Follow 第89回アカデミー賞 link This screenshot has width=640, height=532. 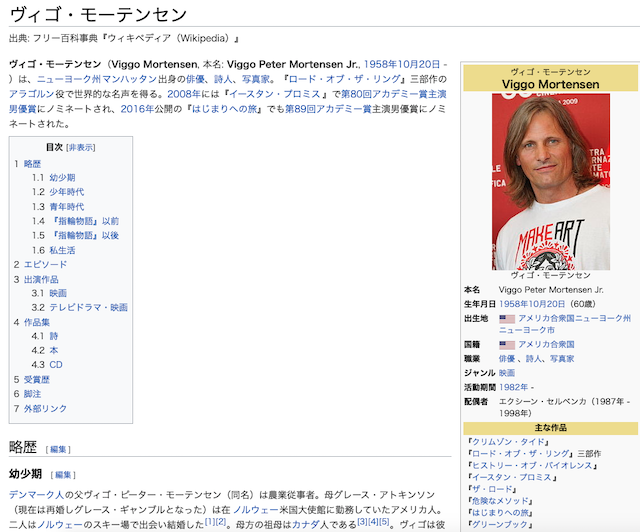tap(328, 109)
